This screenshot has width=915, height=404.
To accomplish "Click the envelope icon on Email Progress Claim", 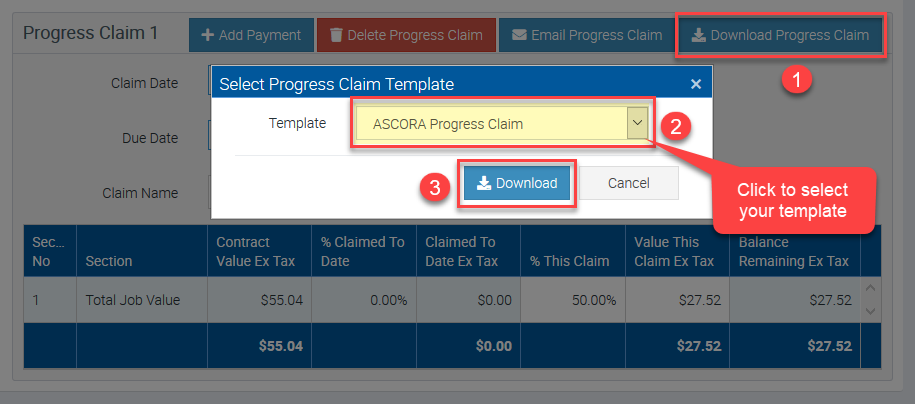I will tap(519, 35).
